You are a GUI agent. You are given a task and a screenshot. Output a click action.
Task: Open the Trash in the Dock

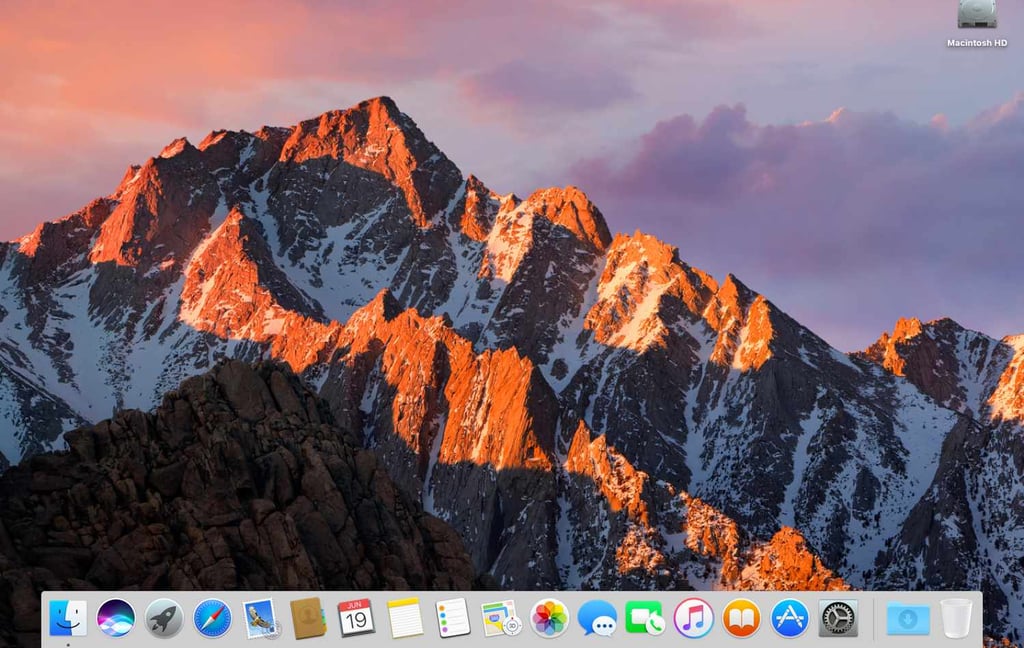coord(956,618)
